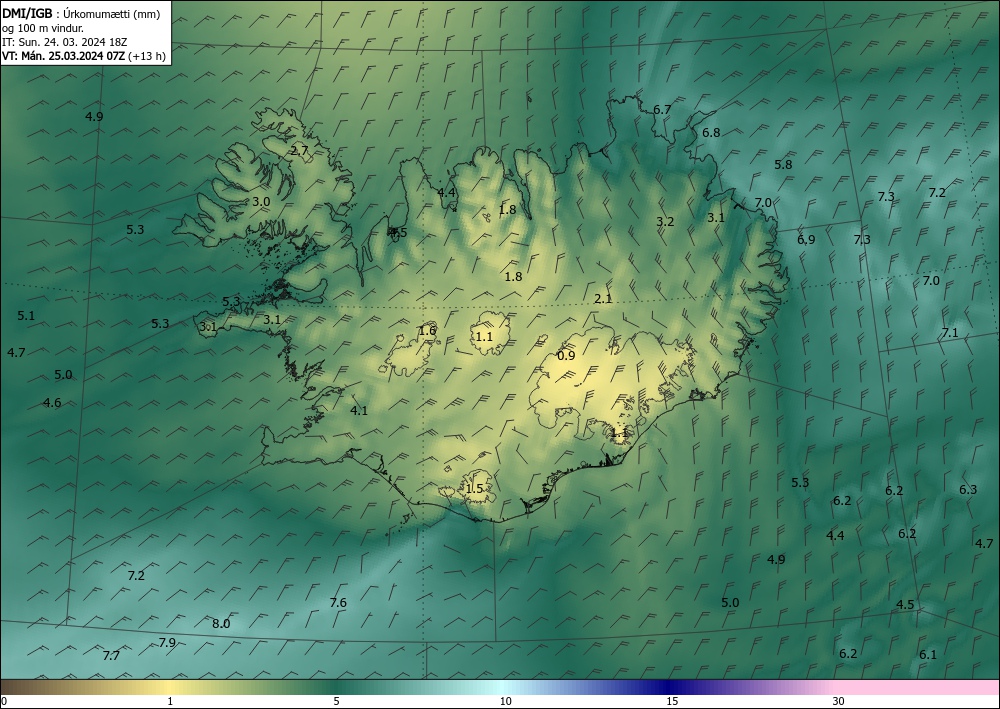Click the 1.1 value on Hofsjökull glacier
The image size is (1000, 709).
pos(485,336)
